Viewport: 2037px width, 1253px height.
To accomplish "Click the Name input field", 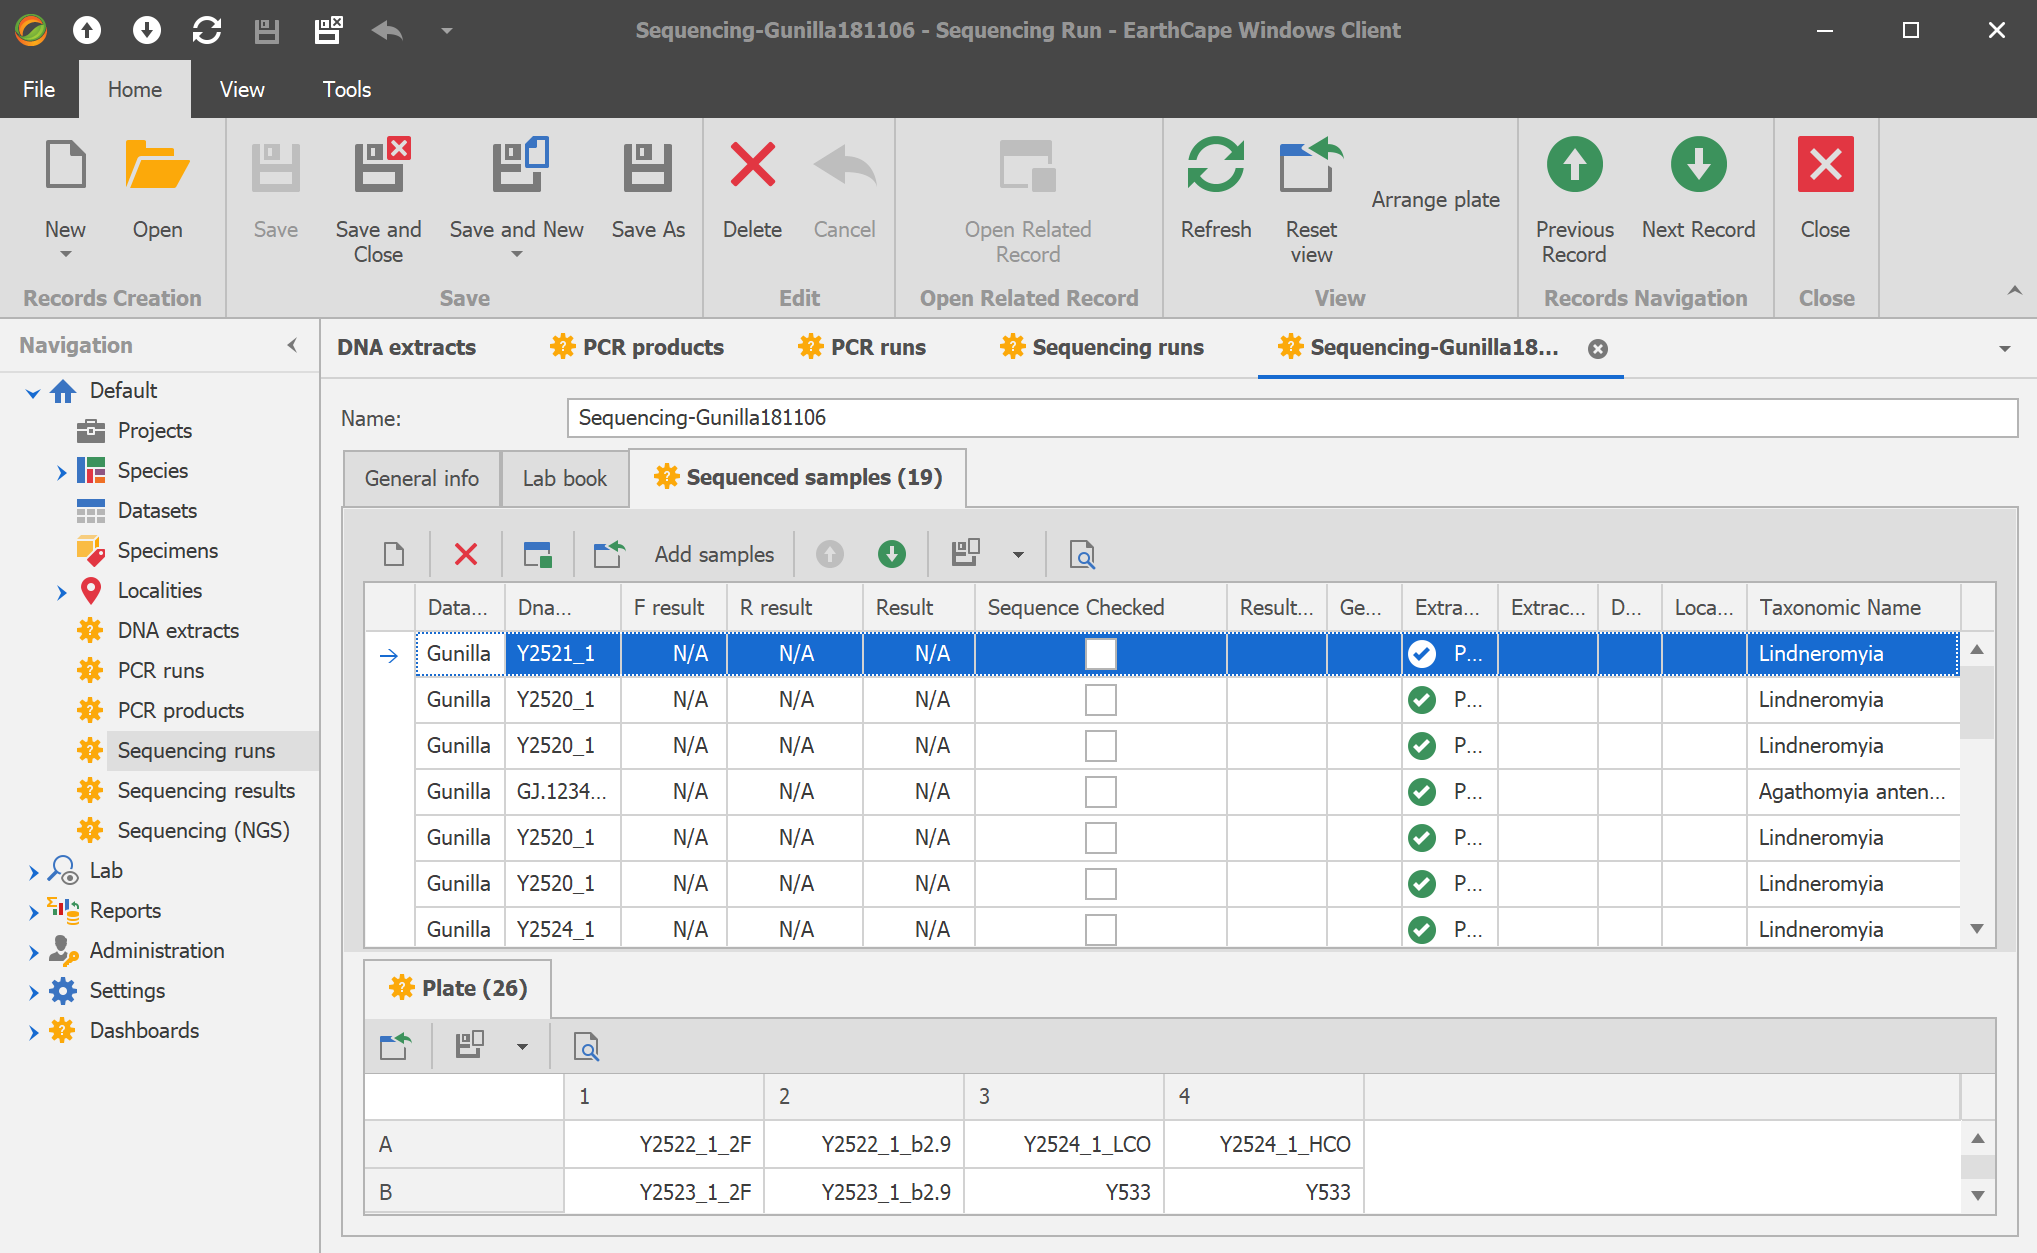I will point(1292,418).
